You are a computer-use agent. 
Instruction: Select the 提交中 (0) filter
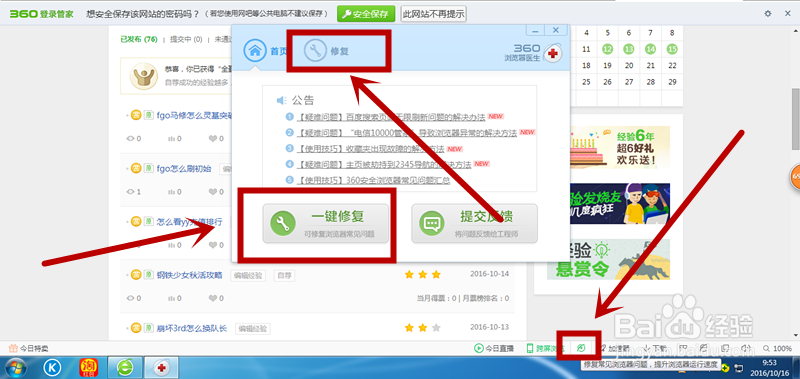point(186,39)
